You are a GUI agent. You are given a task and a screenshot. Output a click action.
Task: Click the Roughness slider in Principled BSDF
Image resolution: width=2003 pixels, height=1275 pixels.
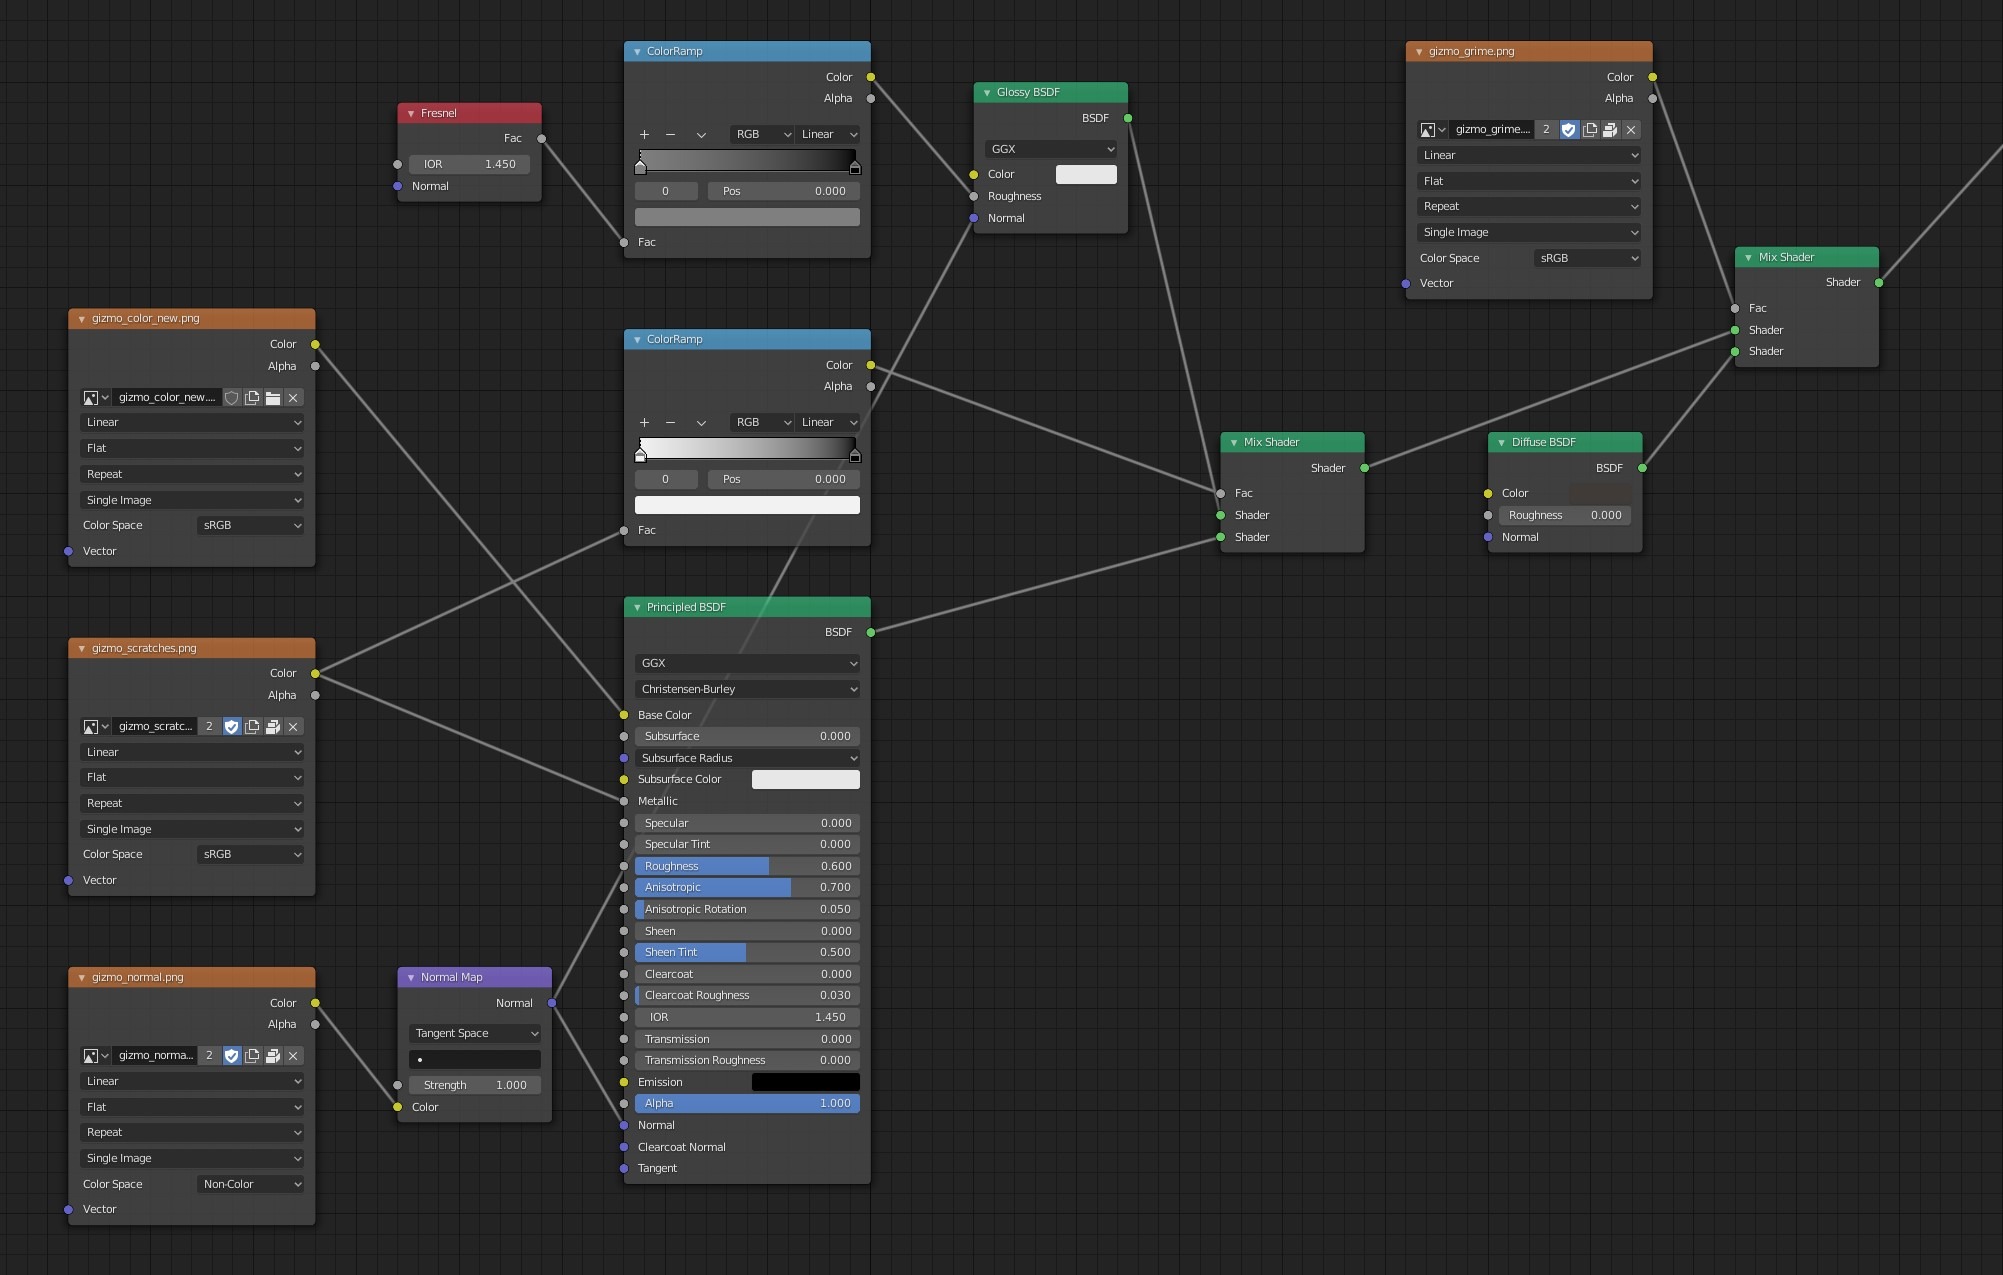coord(747,866)
